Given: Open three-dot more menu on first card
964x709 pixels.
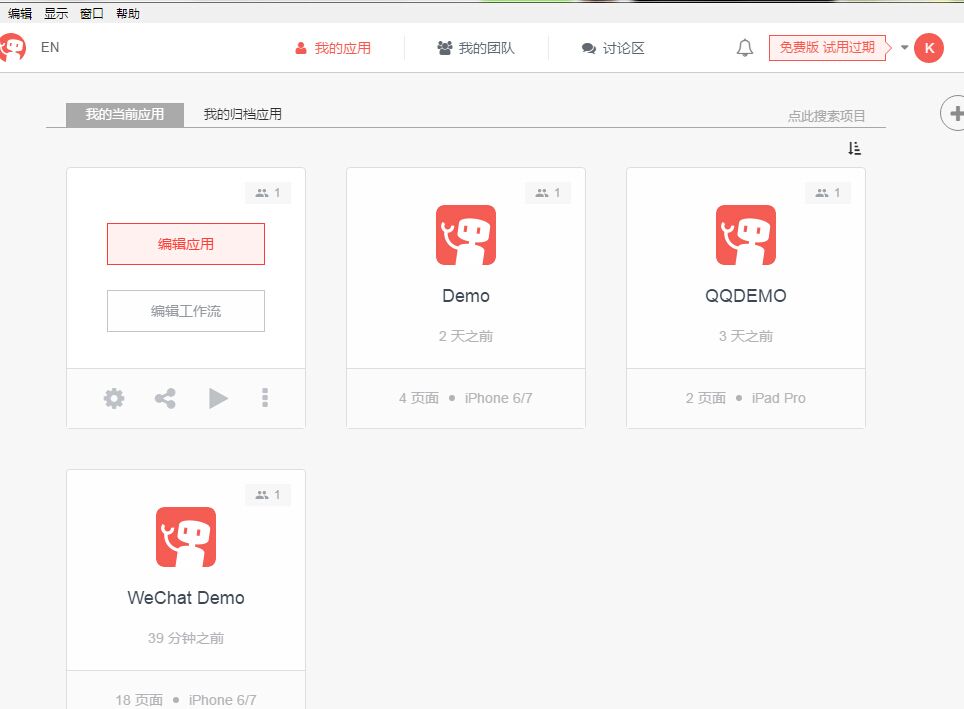Looking at the screenshot, I should tap(265, 398).
